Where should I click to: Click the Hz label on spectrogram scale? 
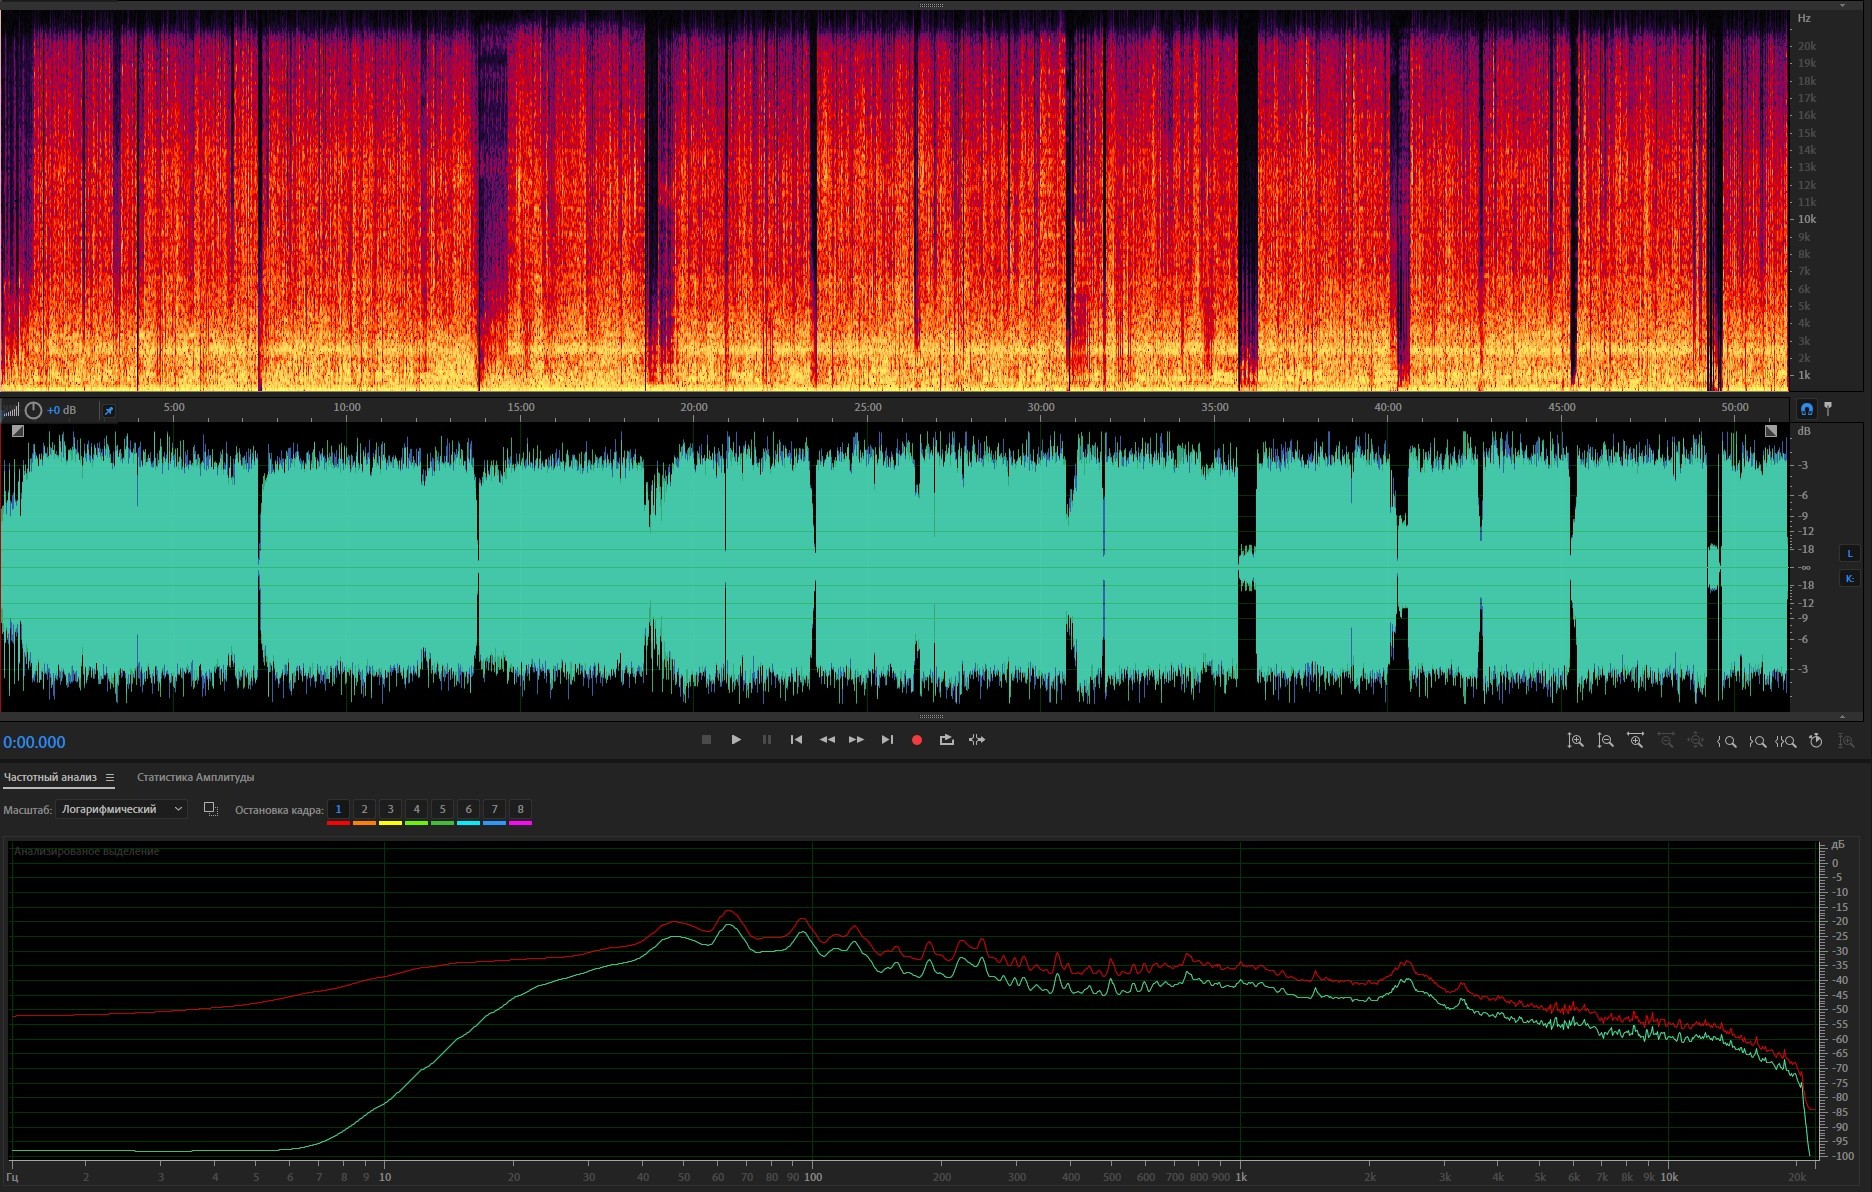click(1804, 18)
